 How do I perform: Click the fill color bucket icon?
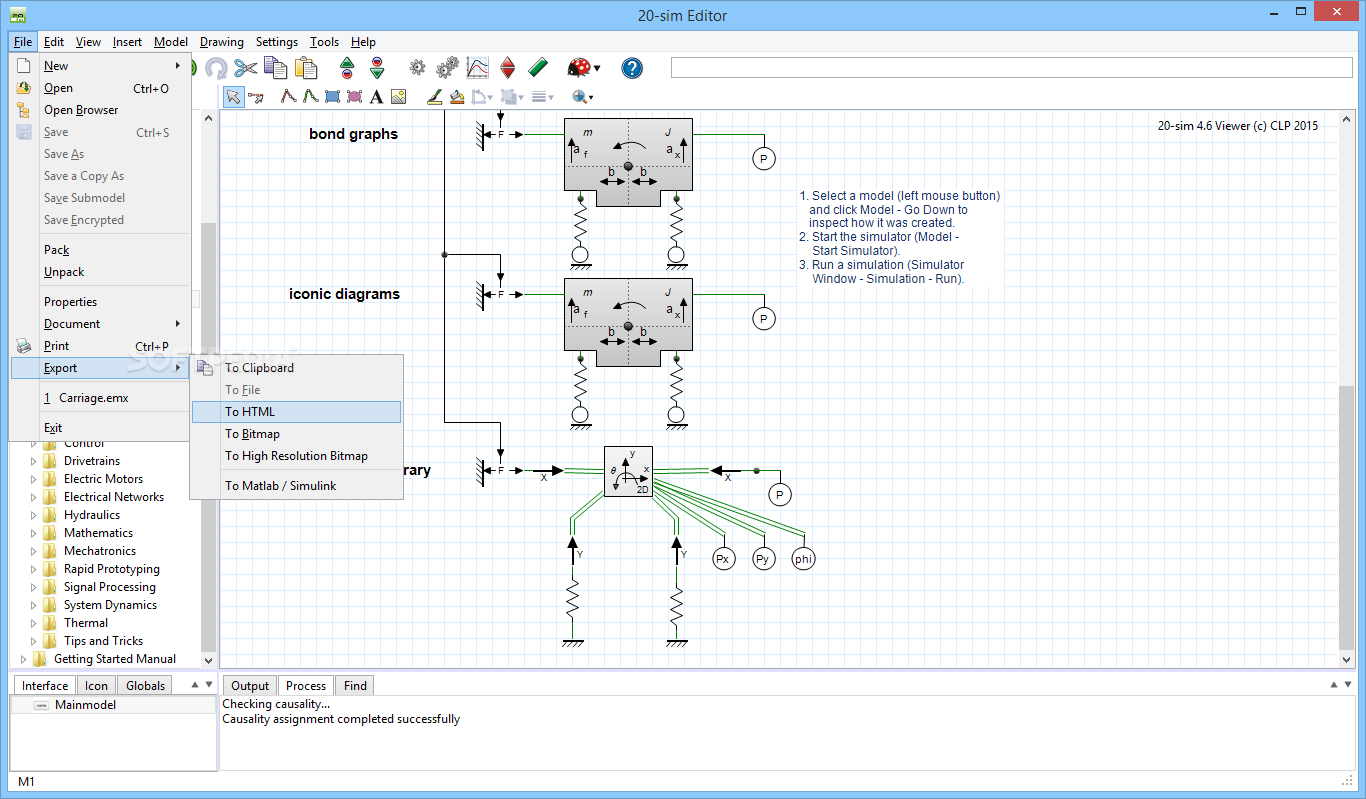pos(457,97)
